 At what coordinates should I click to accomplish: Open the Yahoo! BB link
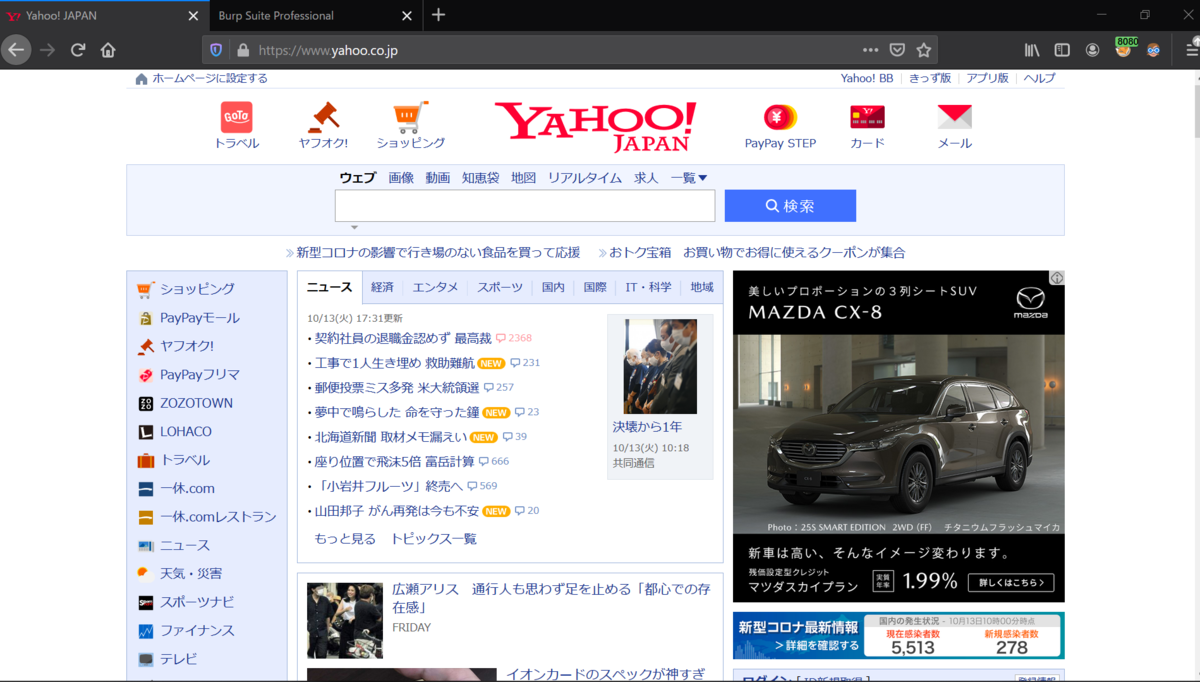pos(867,78)
